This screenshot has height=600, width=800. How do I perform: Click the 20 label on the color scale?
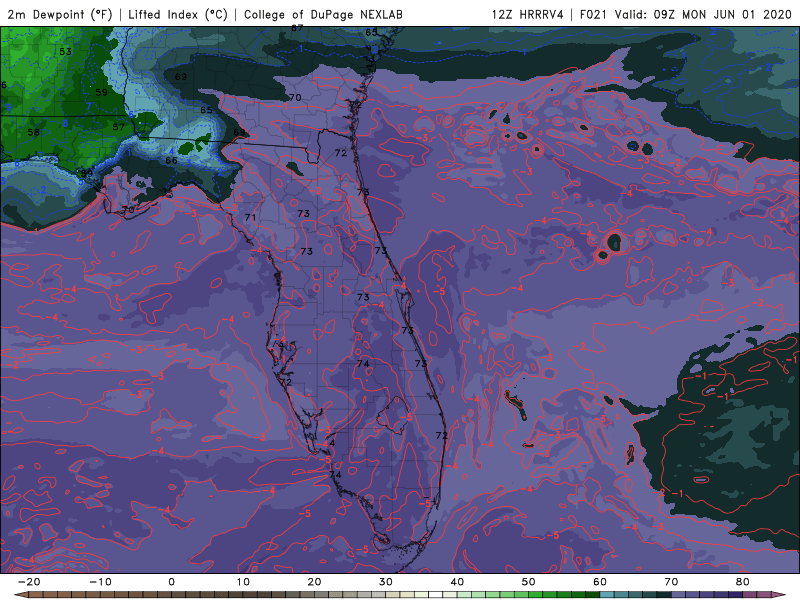(314, 582)
